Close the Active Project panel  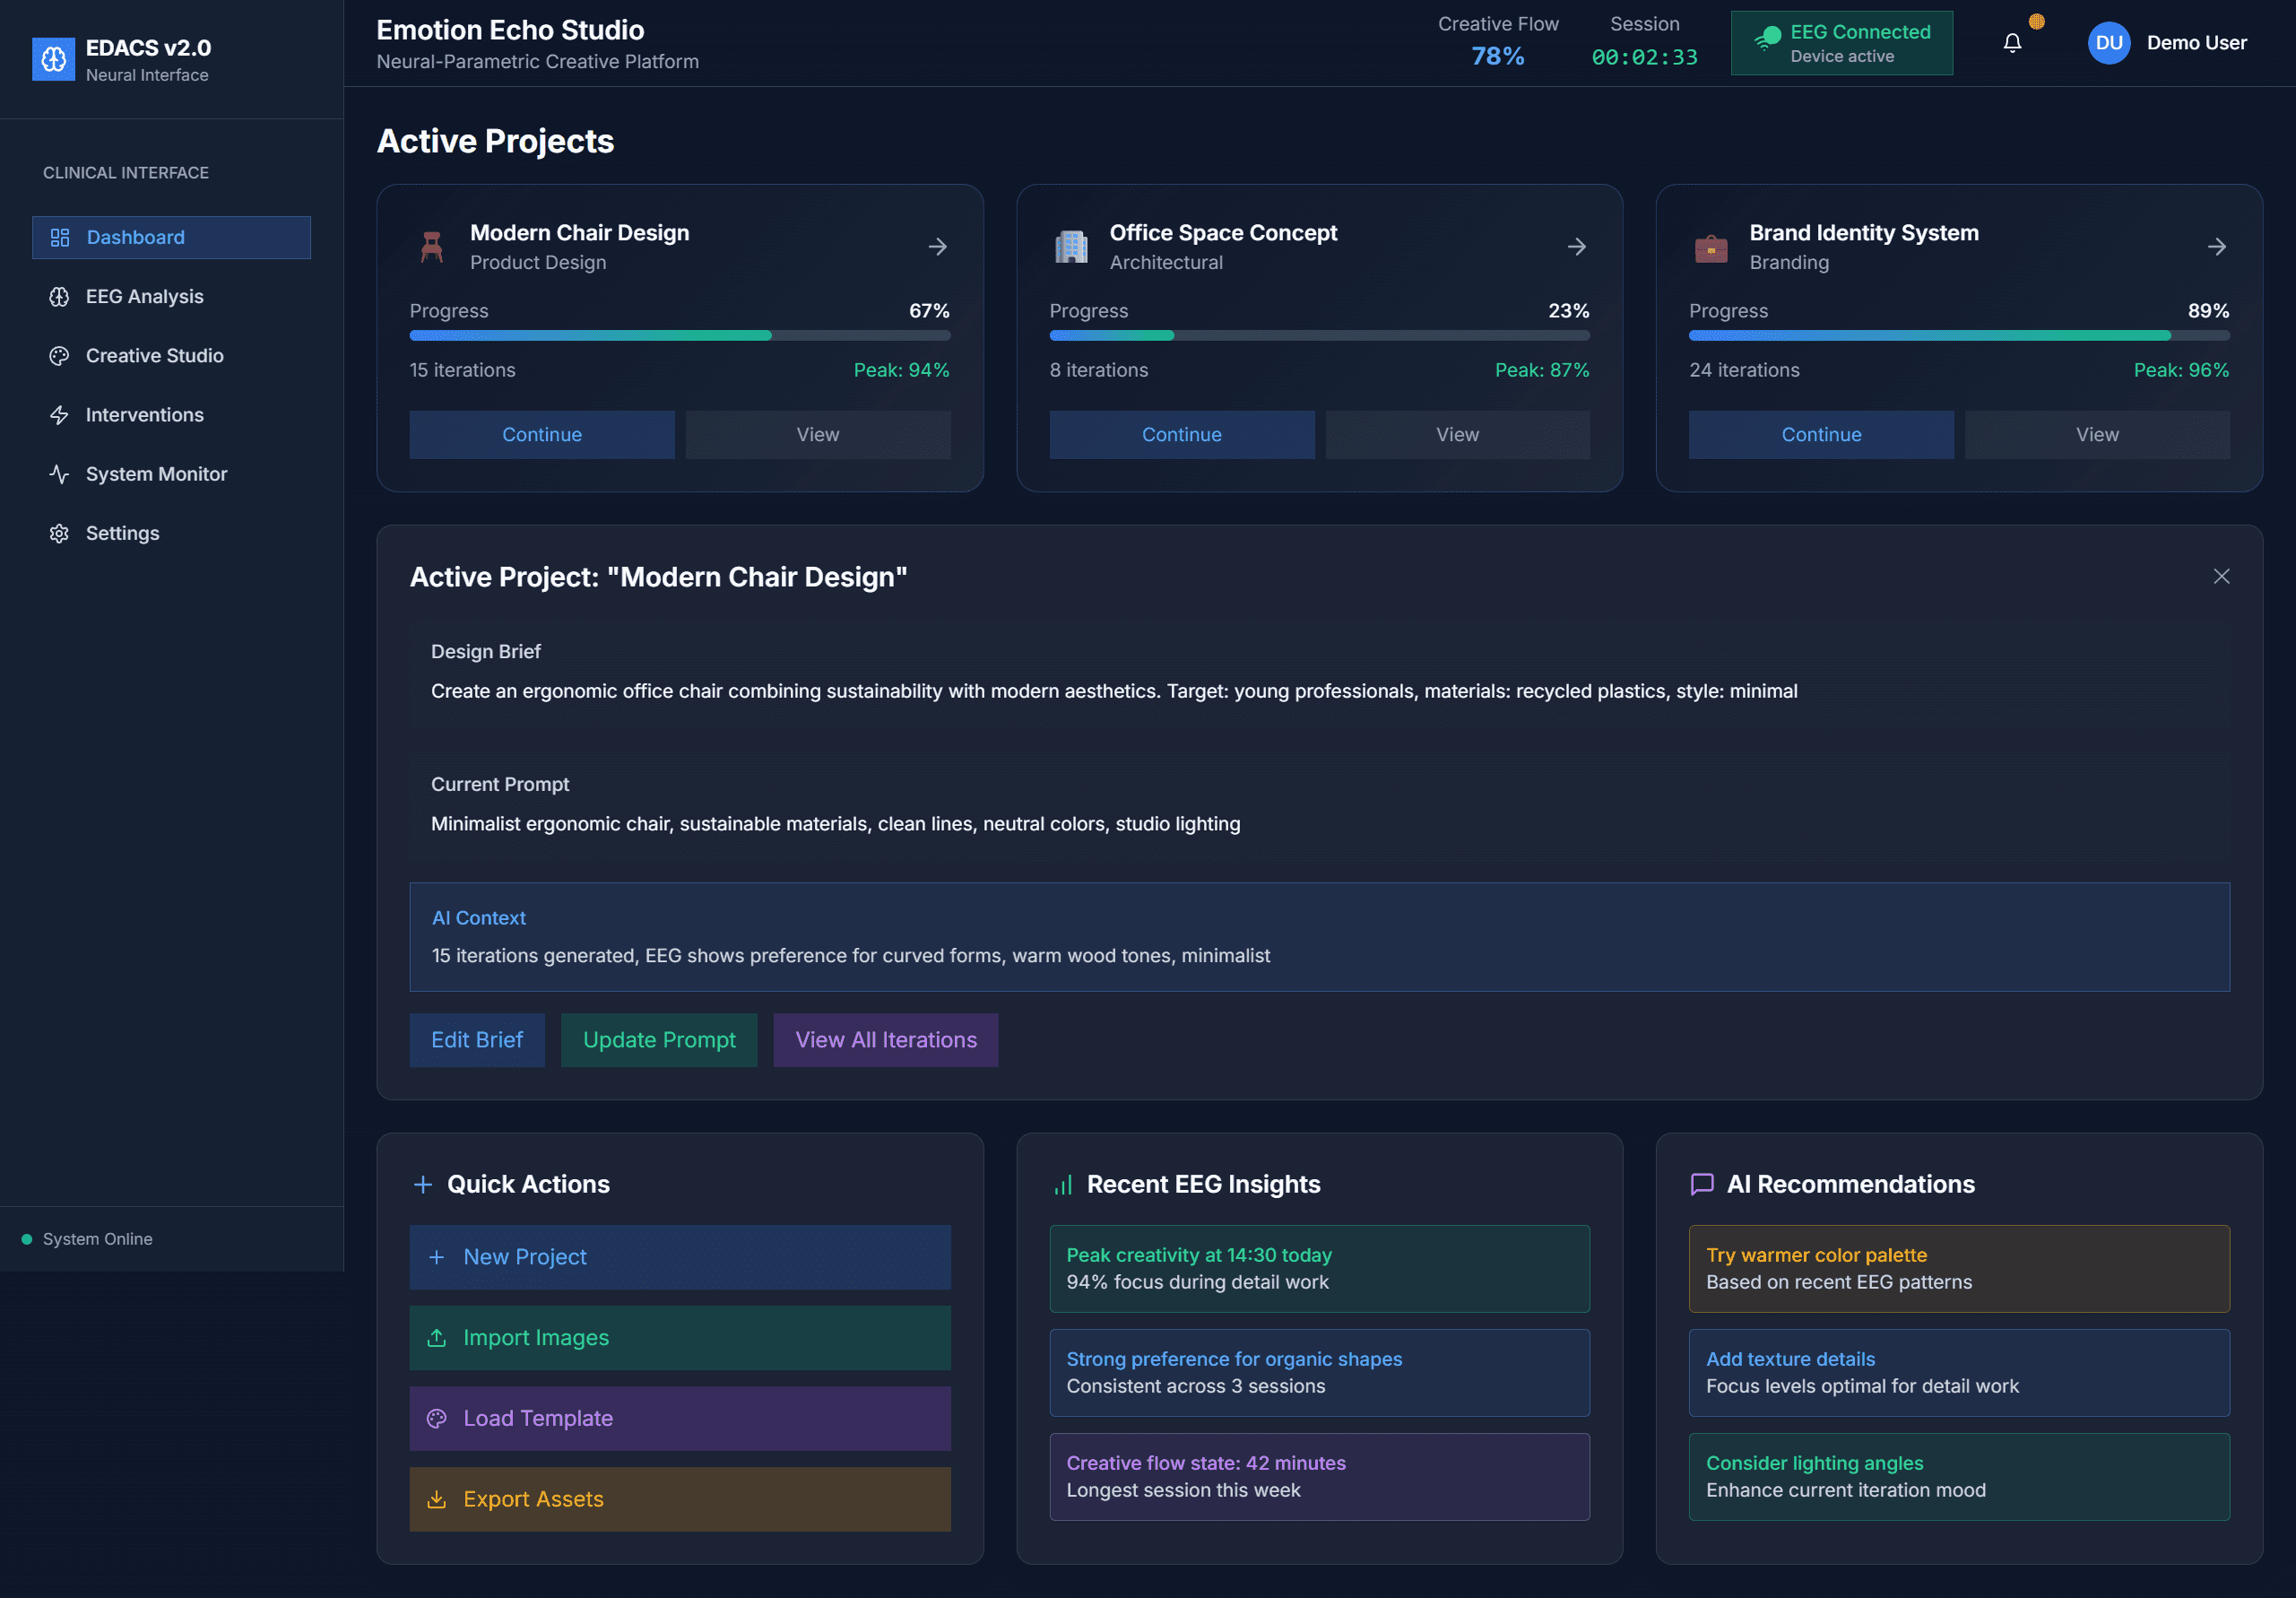coord(2220,576)
